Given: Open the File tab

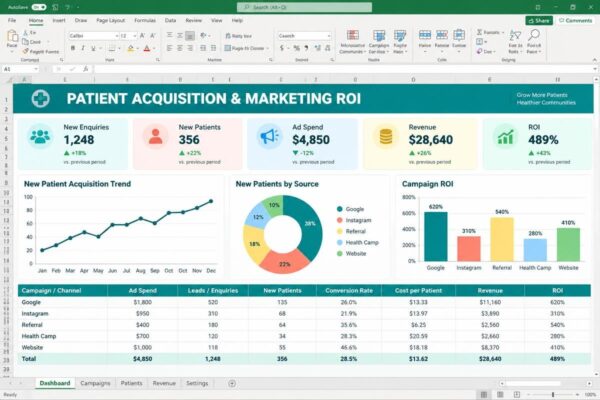Looking at the screenshot, I should [12, 20].
